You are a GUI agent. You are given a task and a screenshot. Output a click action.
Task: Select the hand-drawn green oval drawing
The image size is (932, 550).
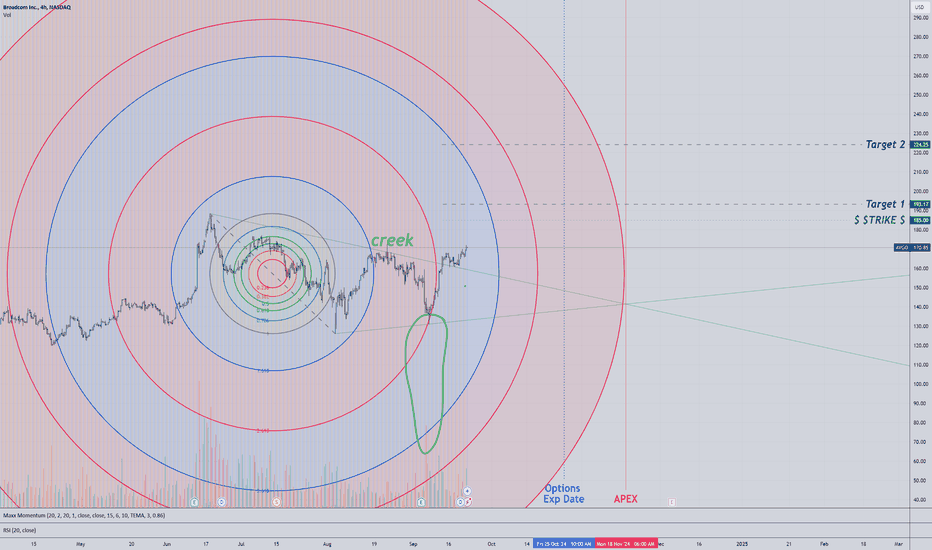pos(426,384)
